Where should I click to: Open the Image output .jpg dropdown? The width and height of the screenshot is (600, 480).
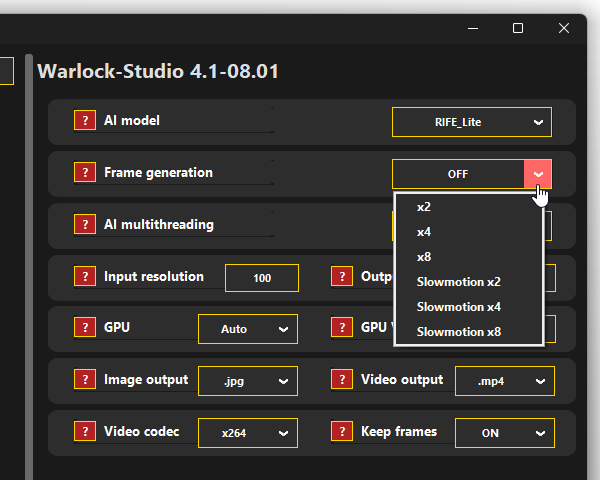point(247,381)
